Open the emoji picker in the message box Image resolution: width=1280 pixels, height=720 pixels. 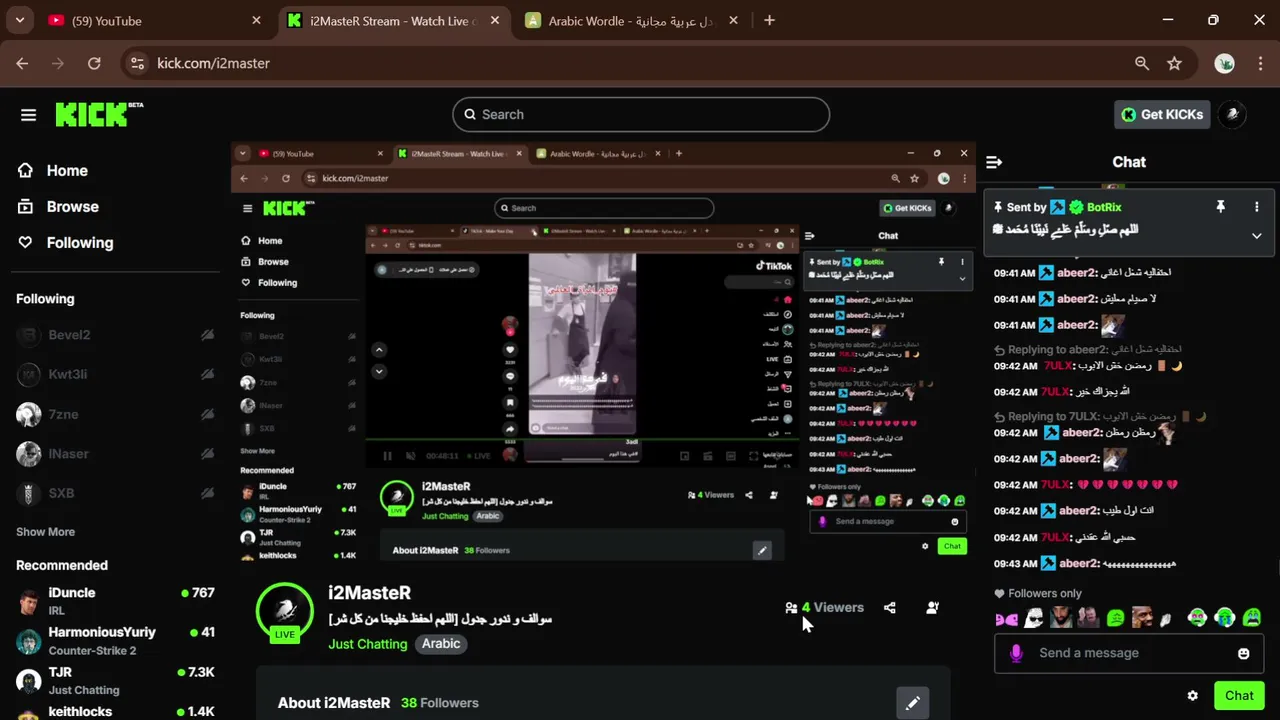1244,653
